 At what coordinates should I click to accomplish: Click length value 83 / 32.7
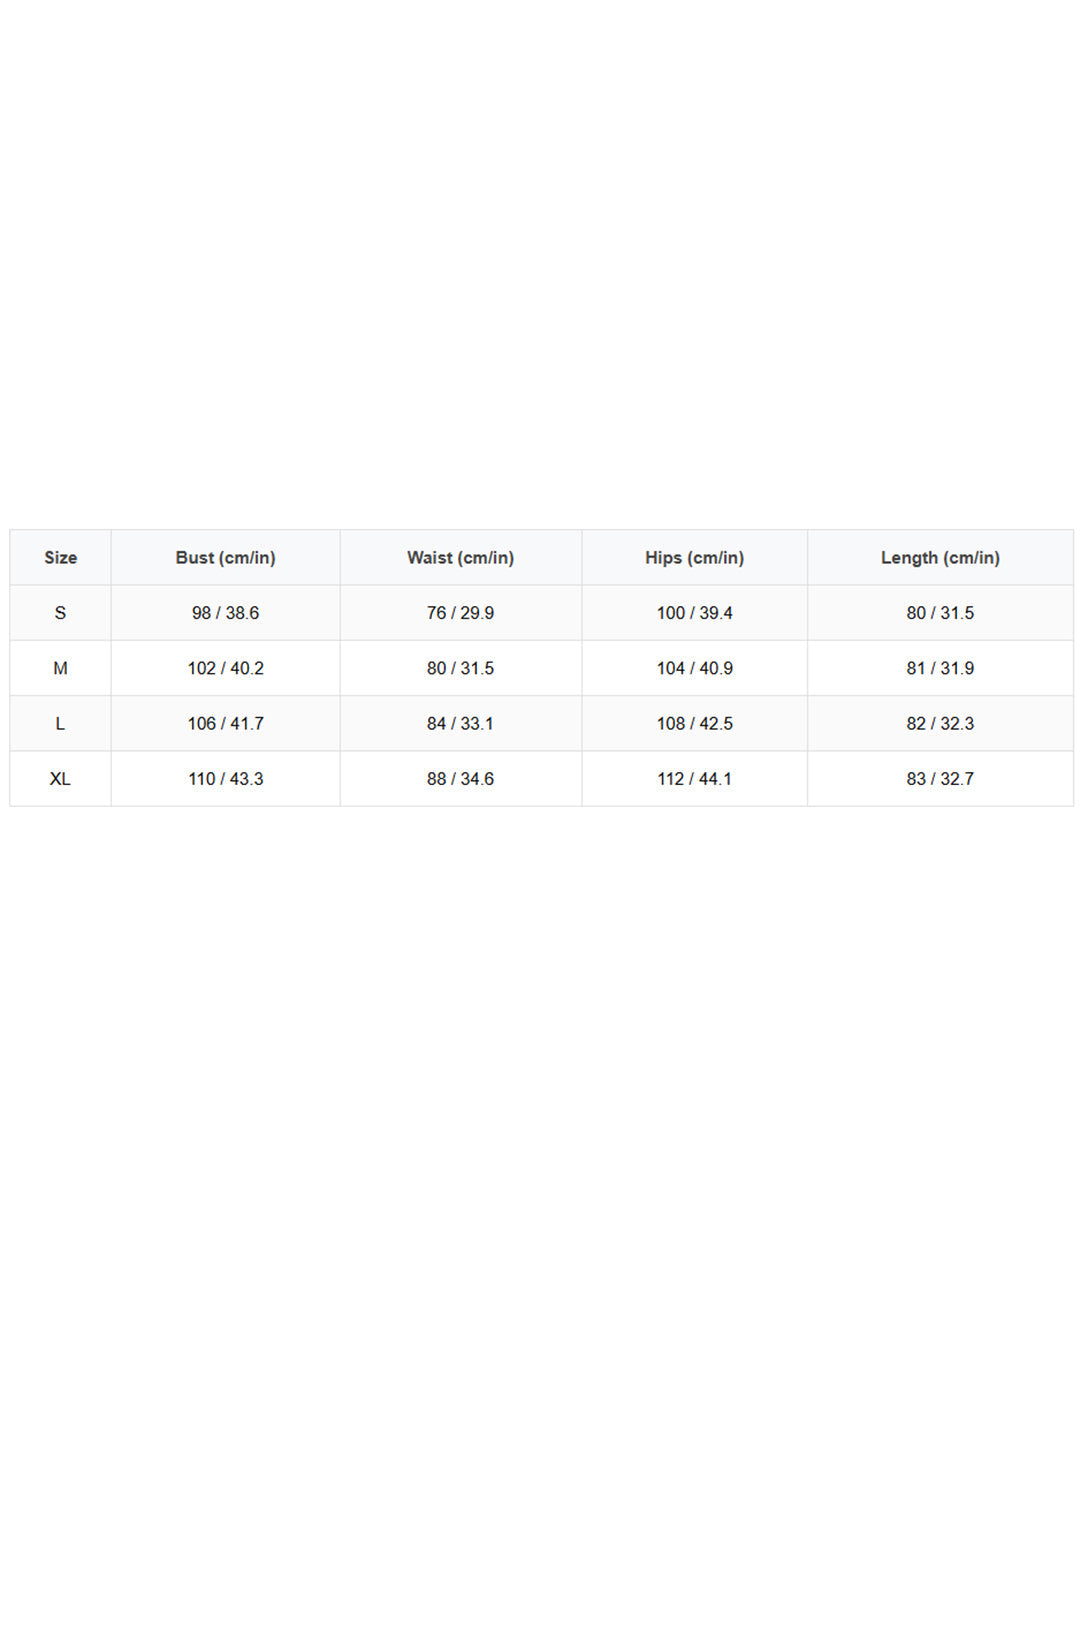(940, 779)
